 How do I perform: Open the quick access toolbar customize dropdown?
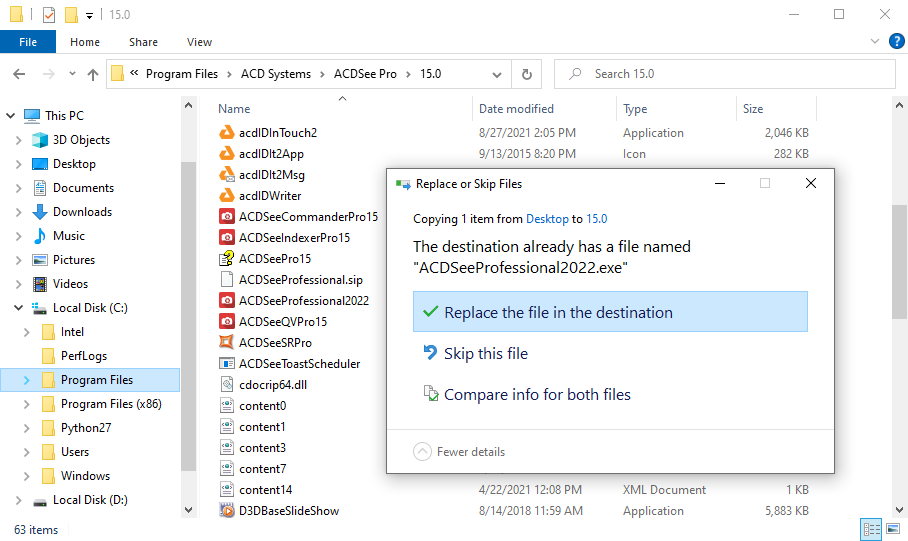89,16
